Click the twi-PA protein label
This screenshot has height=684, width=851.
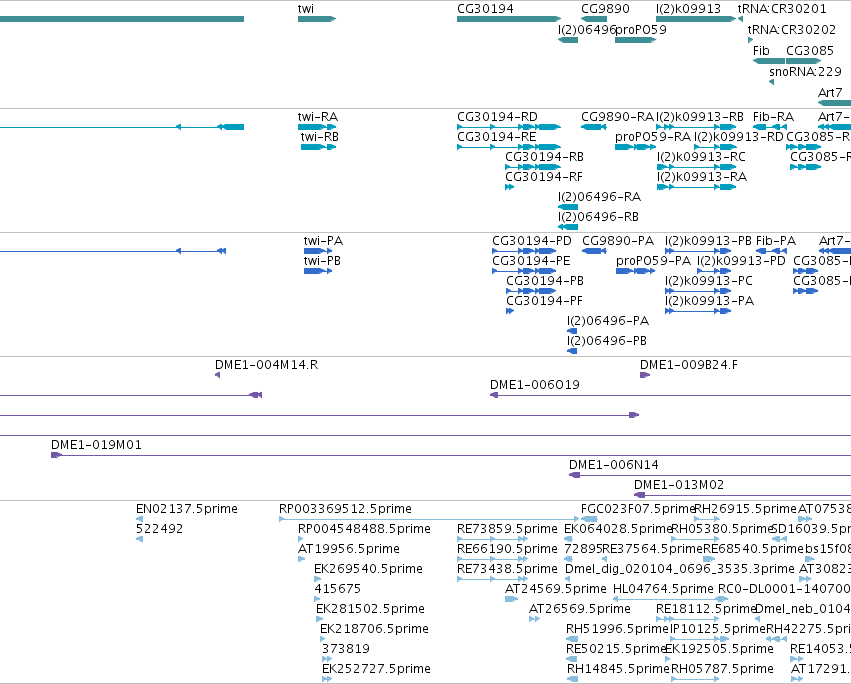pos(323,240)
